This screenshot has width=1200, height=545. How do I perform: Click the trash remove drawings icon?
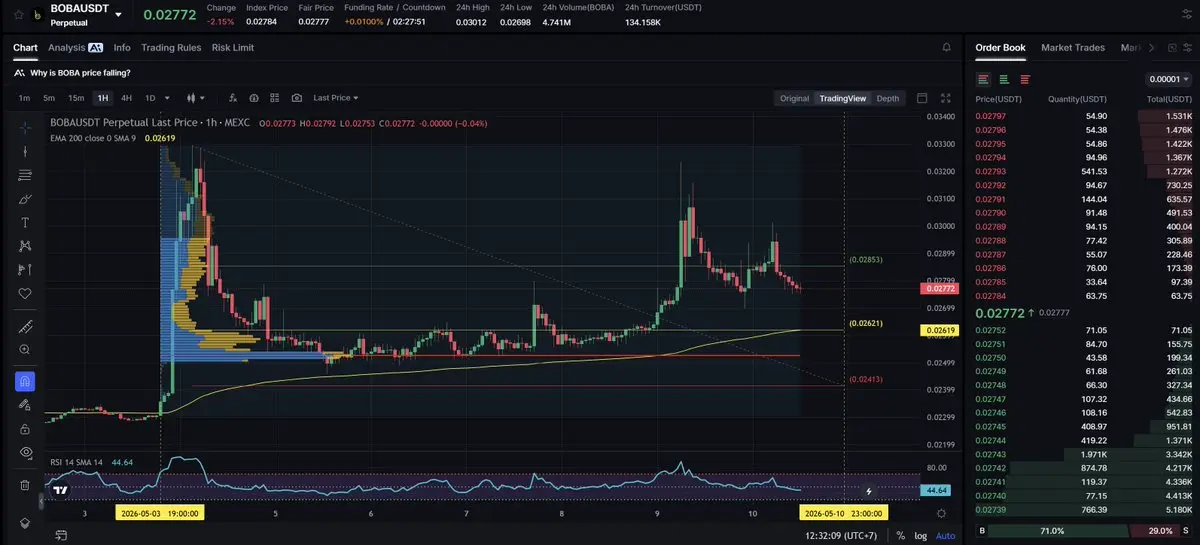point(25,485)
